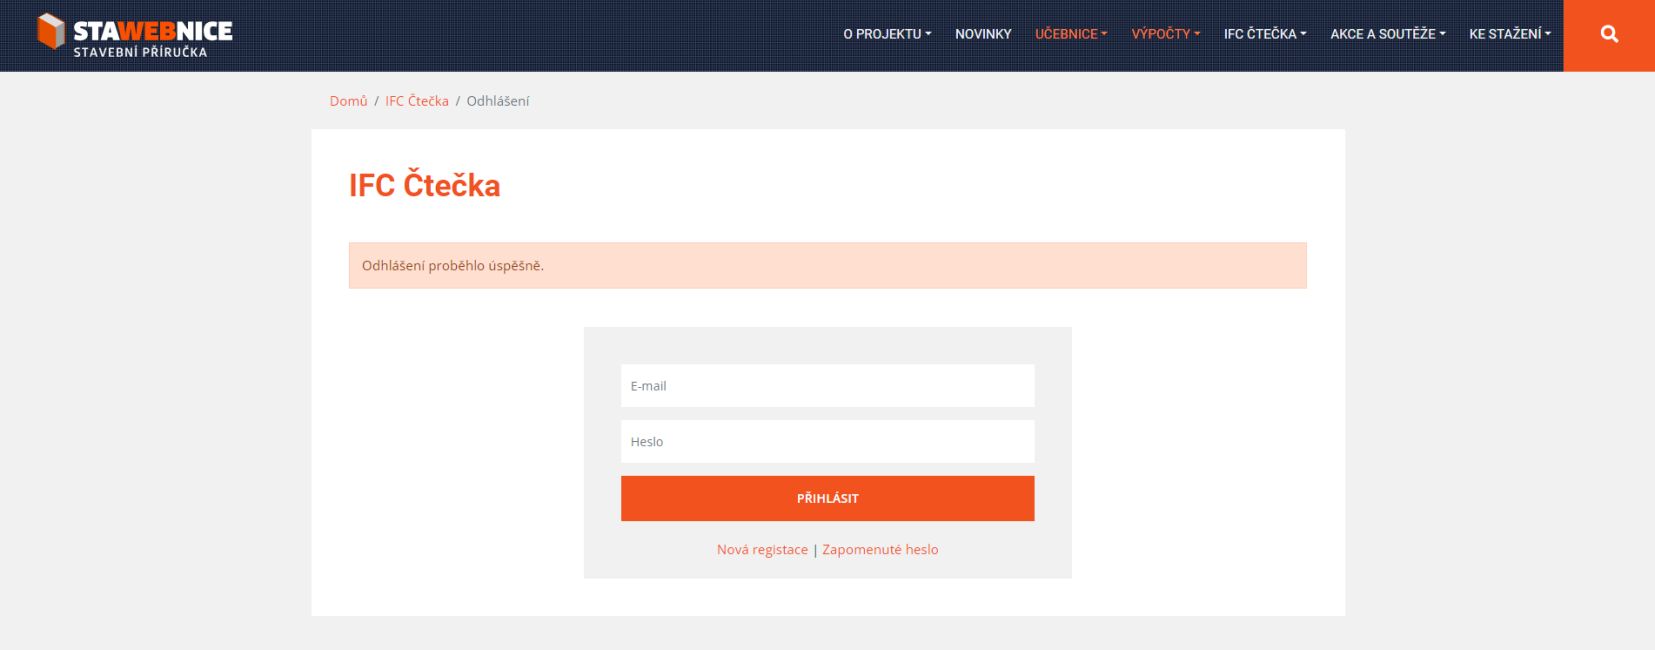This screenshot has width=1655, height=650.
Task: Click the IFC Čtečka page heading
Action: click(424, 186)
